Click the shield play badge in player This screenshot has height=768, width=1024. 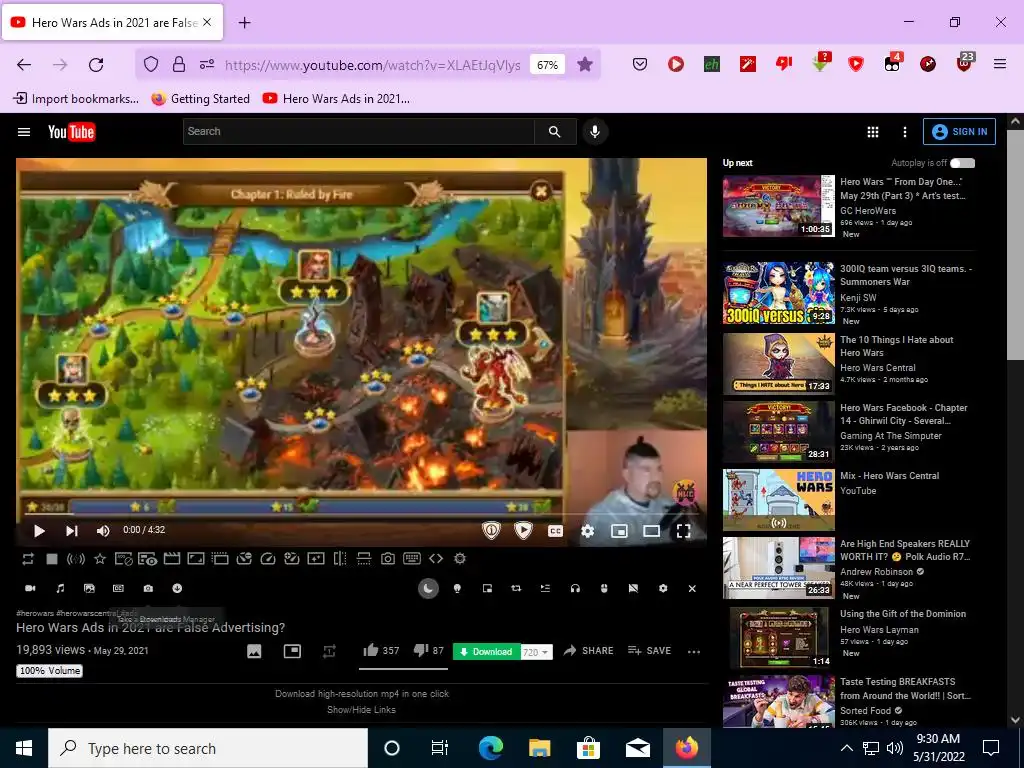[523, 530]
